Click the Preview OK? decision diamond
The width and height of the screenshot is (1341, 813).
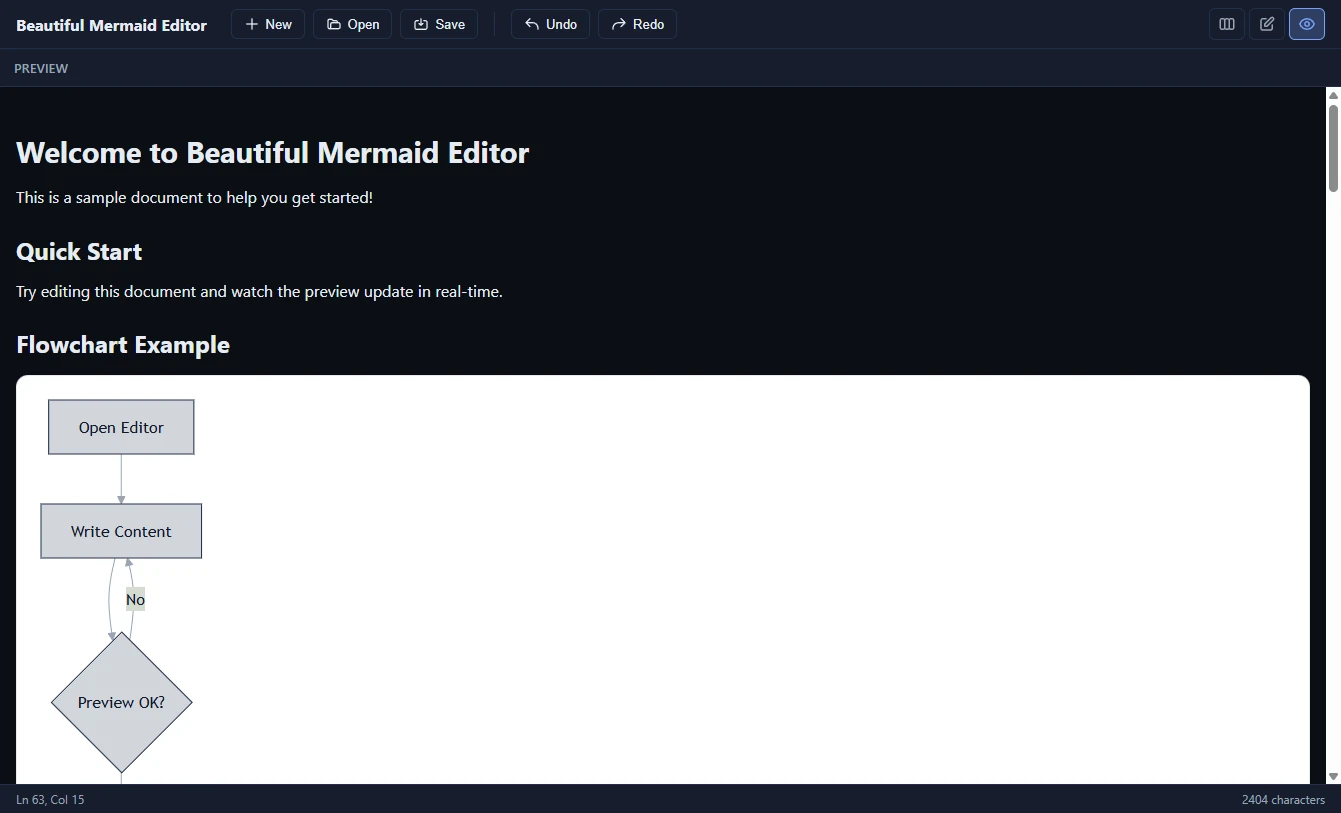[121, 702]
